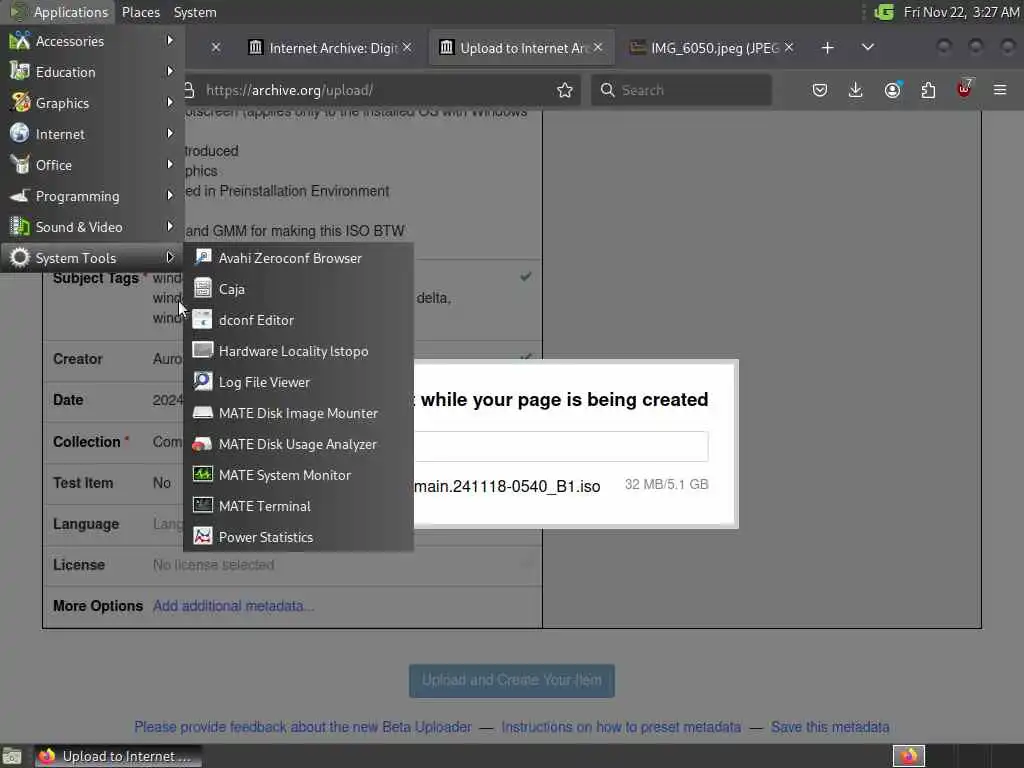Bookmark this page with star icon
This screenshot has width=1024, height=768.
(565, 90)
